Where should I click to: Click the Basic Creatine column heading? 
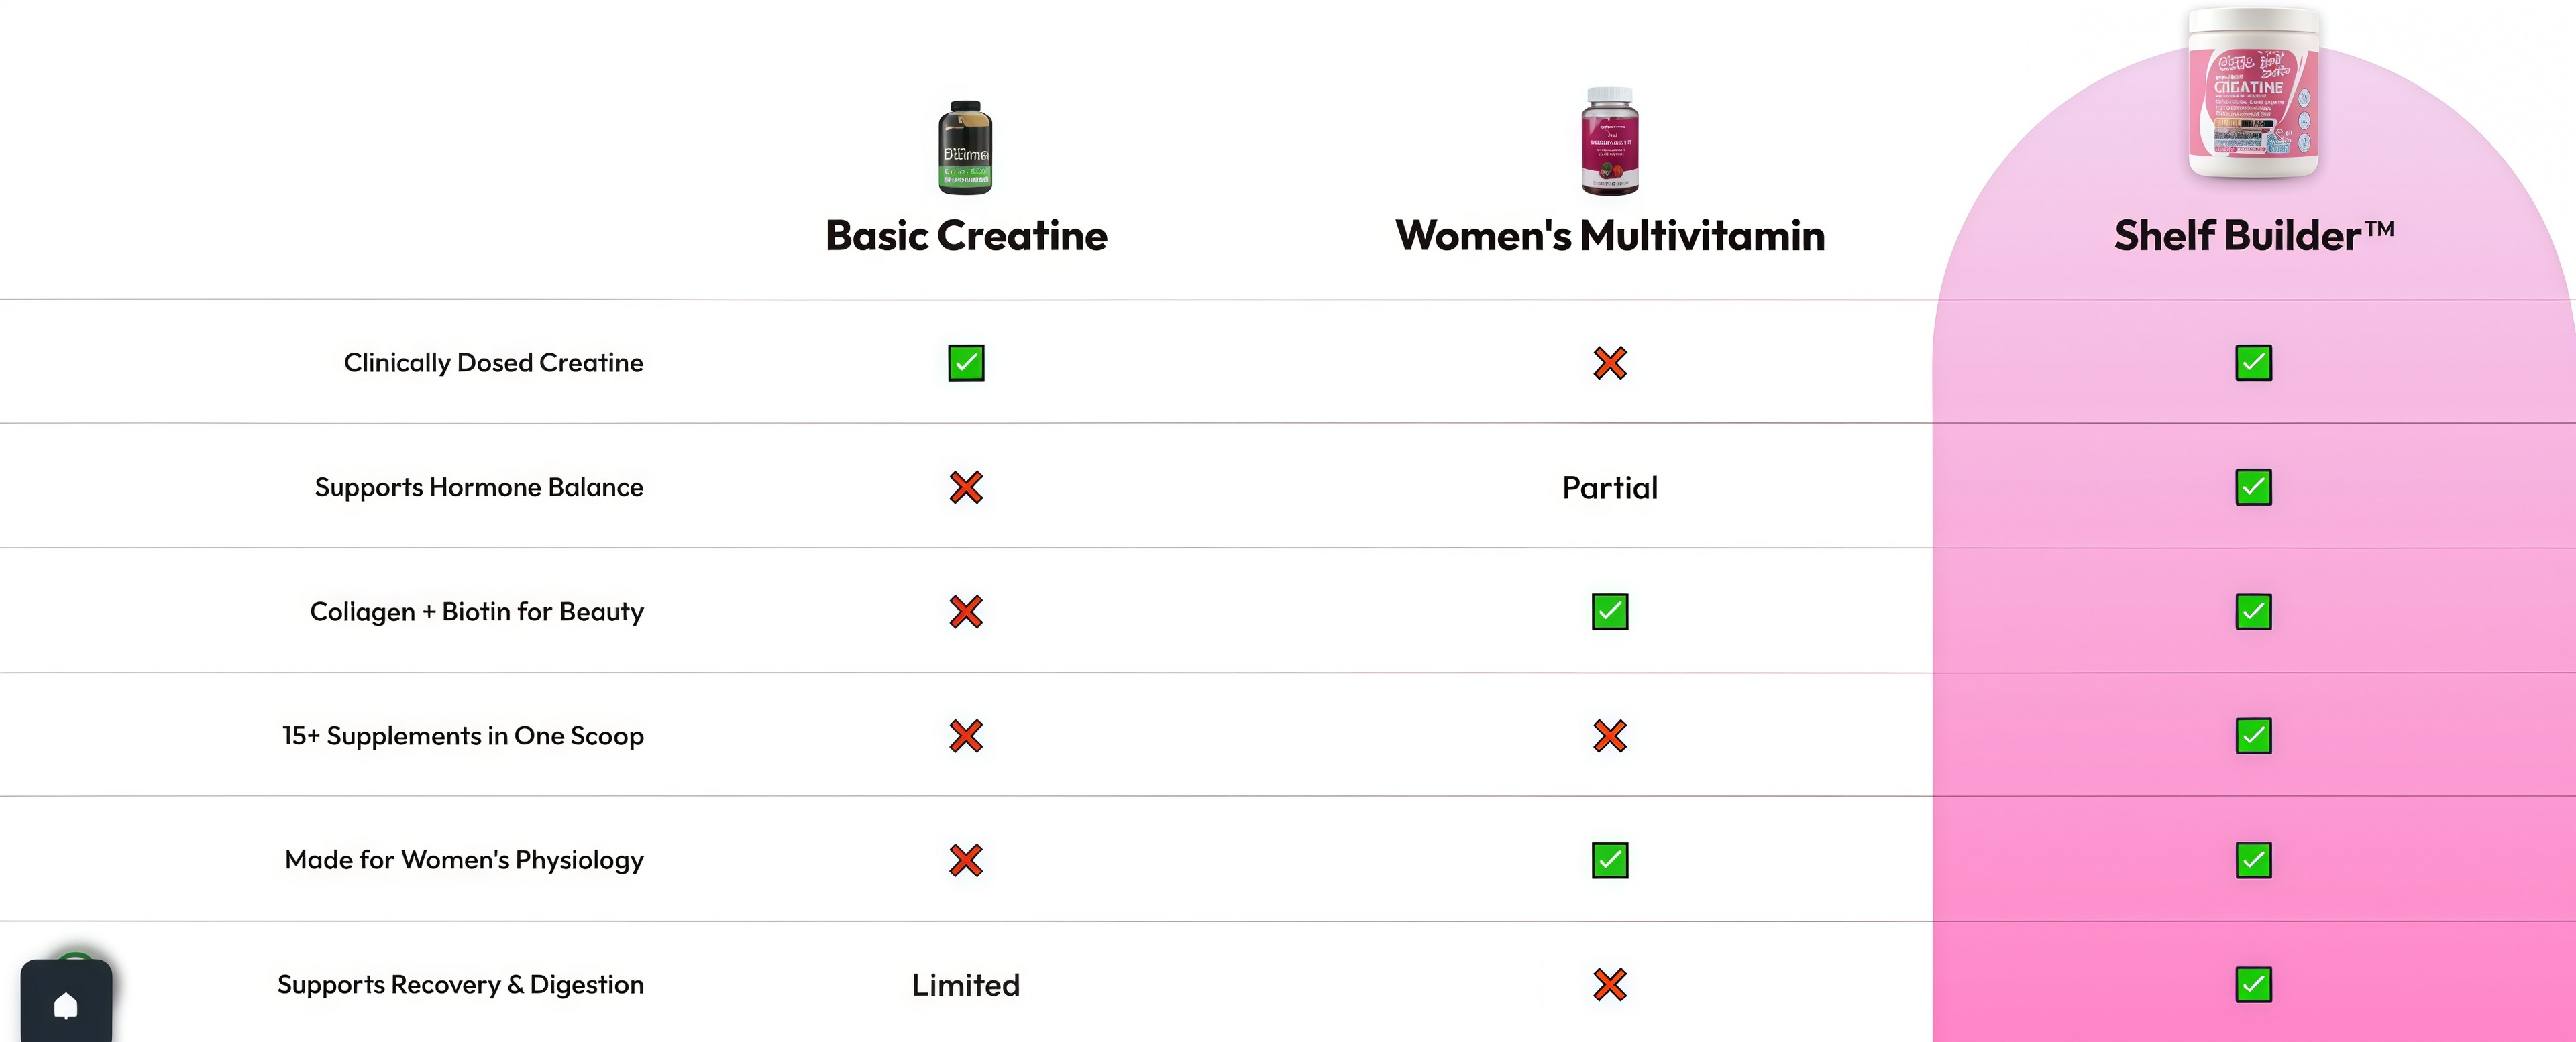[x=966, y=236]
